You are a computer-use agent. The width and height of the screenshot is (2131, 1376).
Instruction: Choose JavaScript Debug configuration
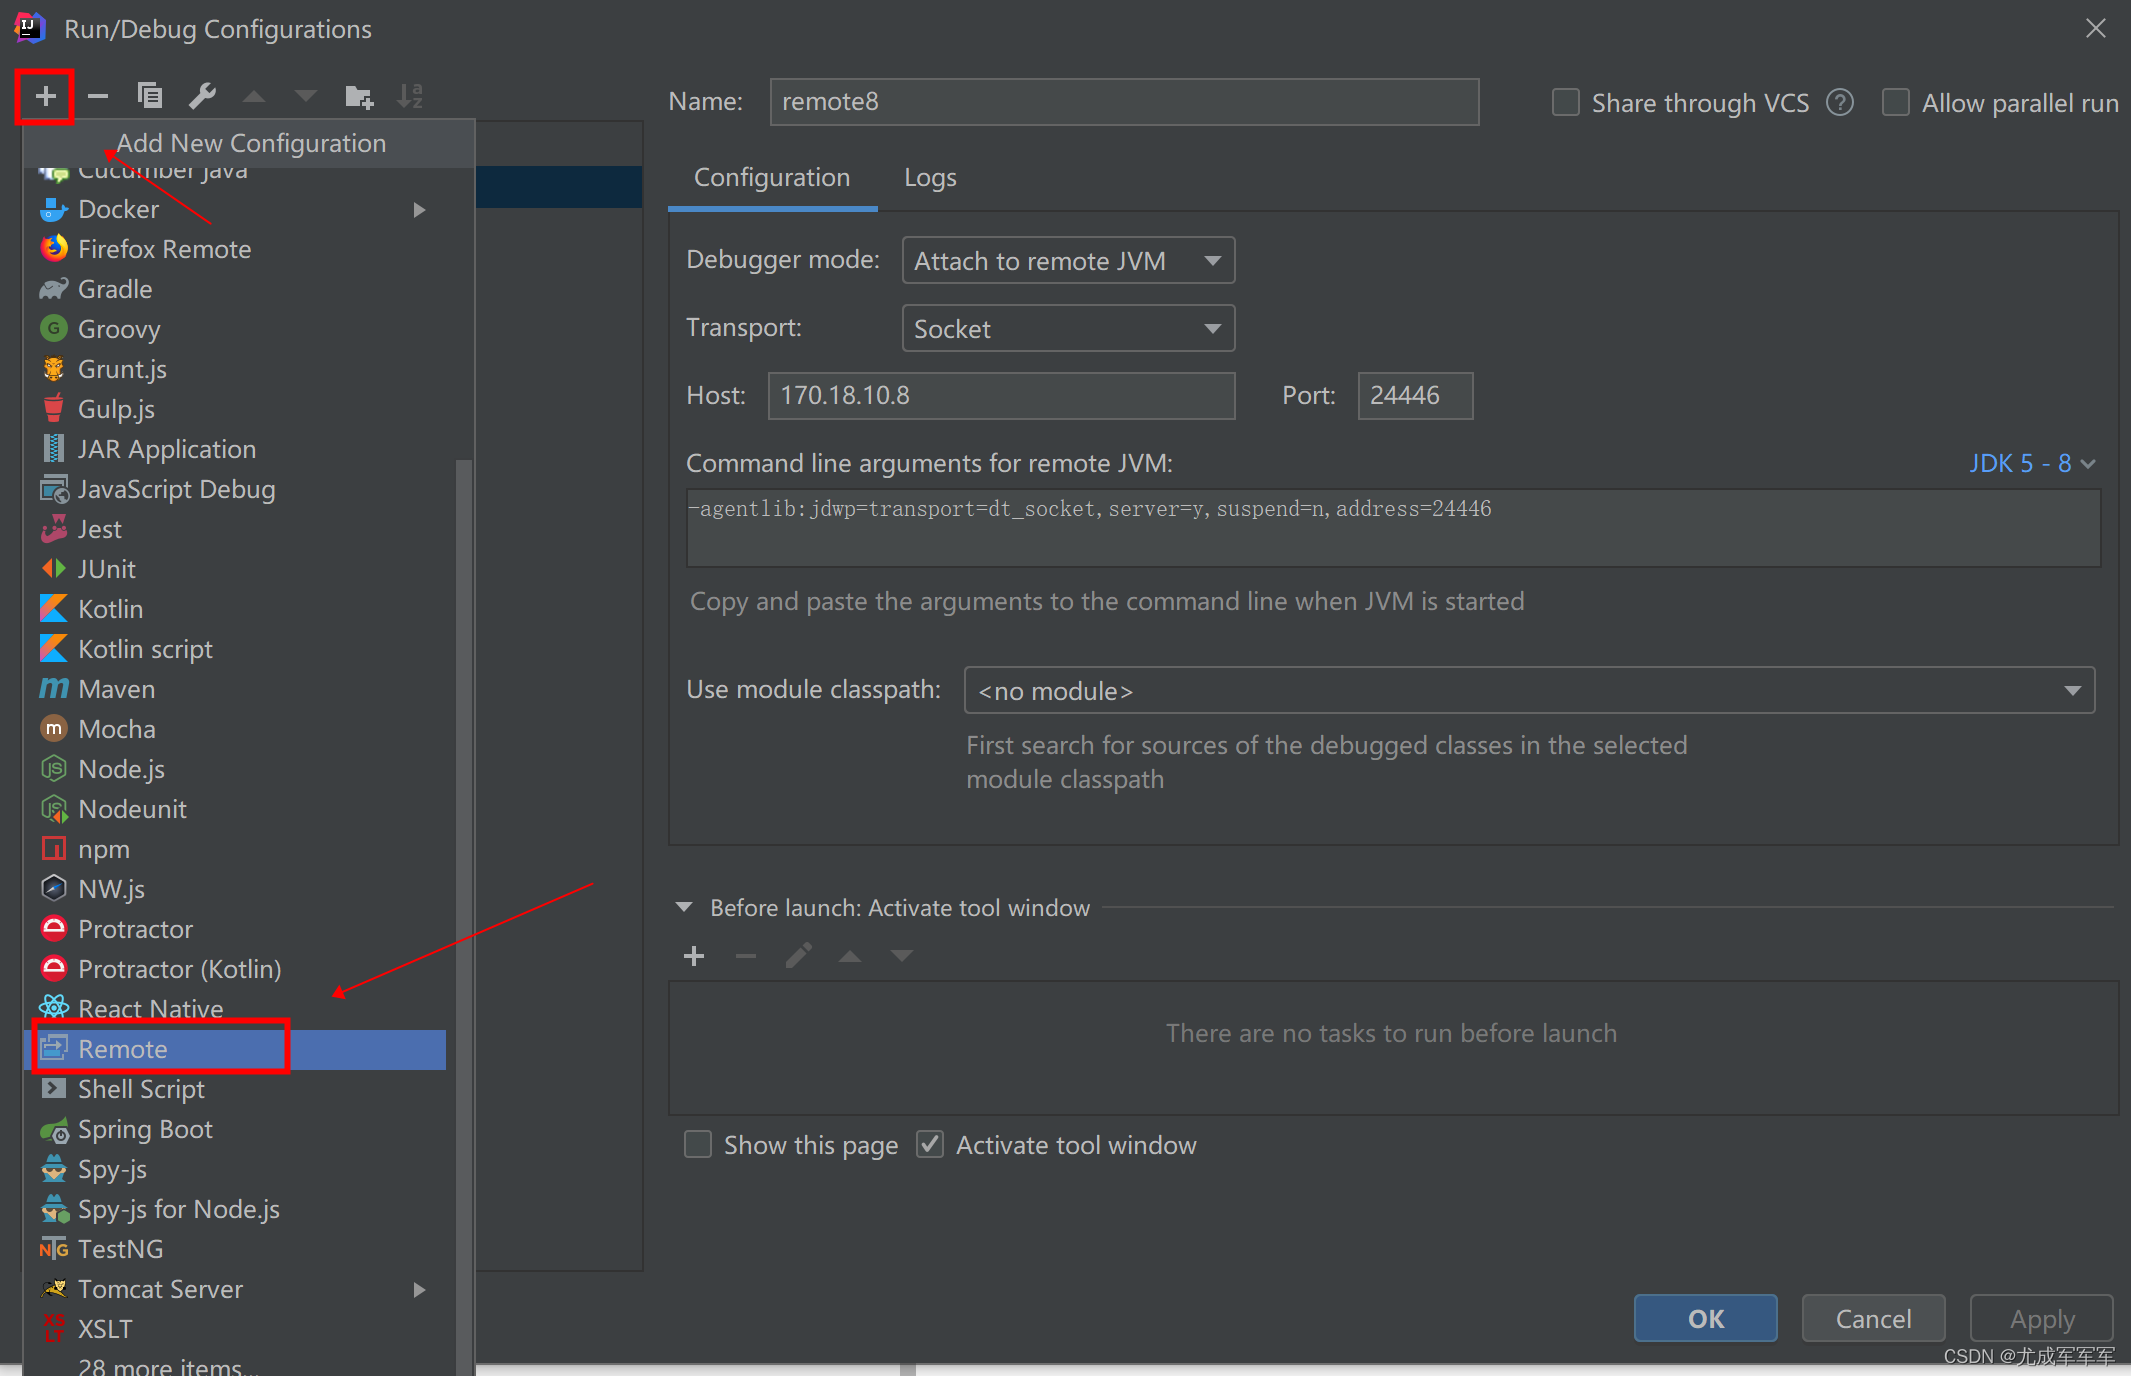click(234, 489)
